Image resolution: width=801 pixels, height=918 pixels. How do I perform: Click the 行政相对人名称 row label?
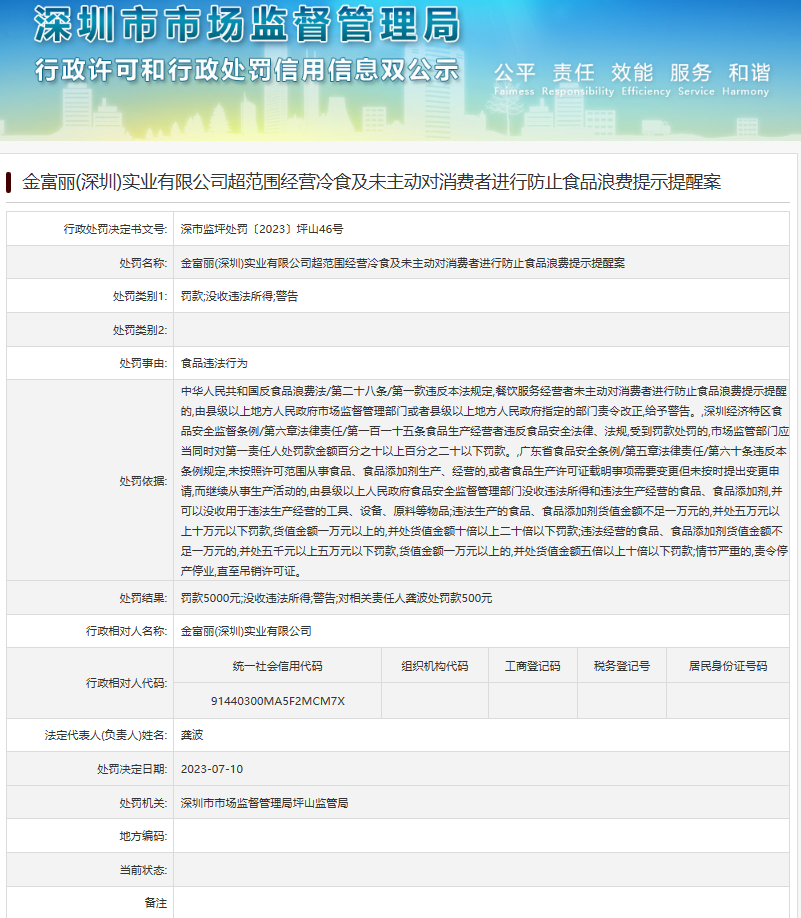[x=126, y=631]
